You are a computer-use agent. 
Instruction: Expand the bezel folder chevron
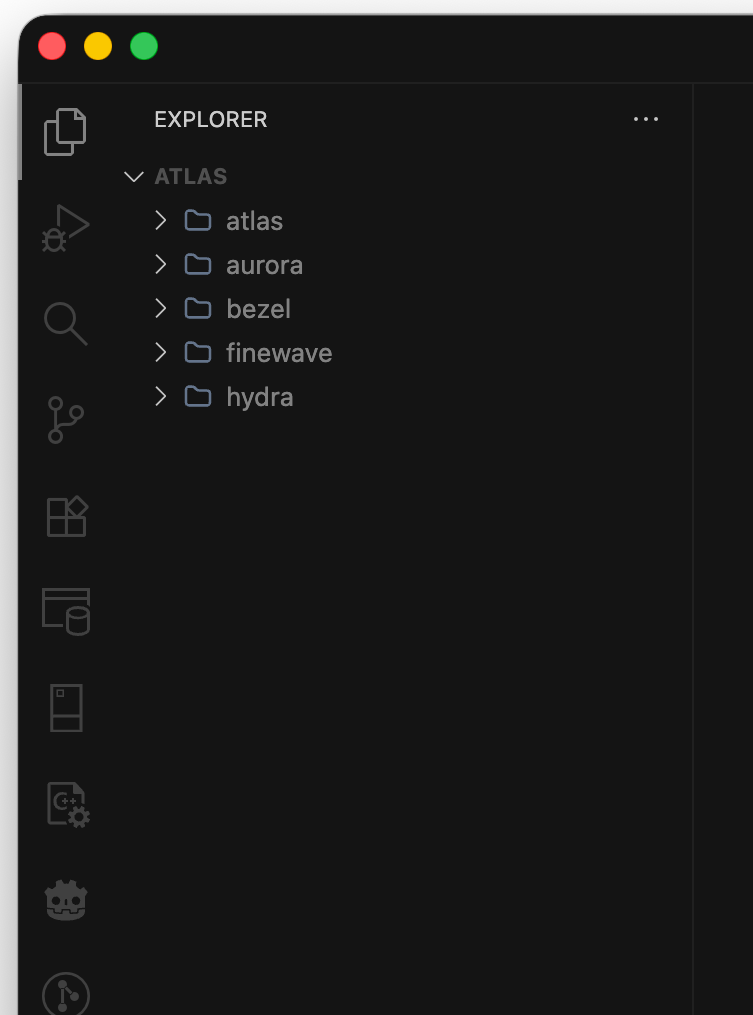pos(161,308)
